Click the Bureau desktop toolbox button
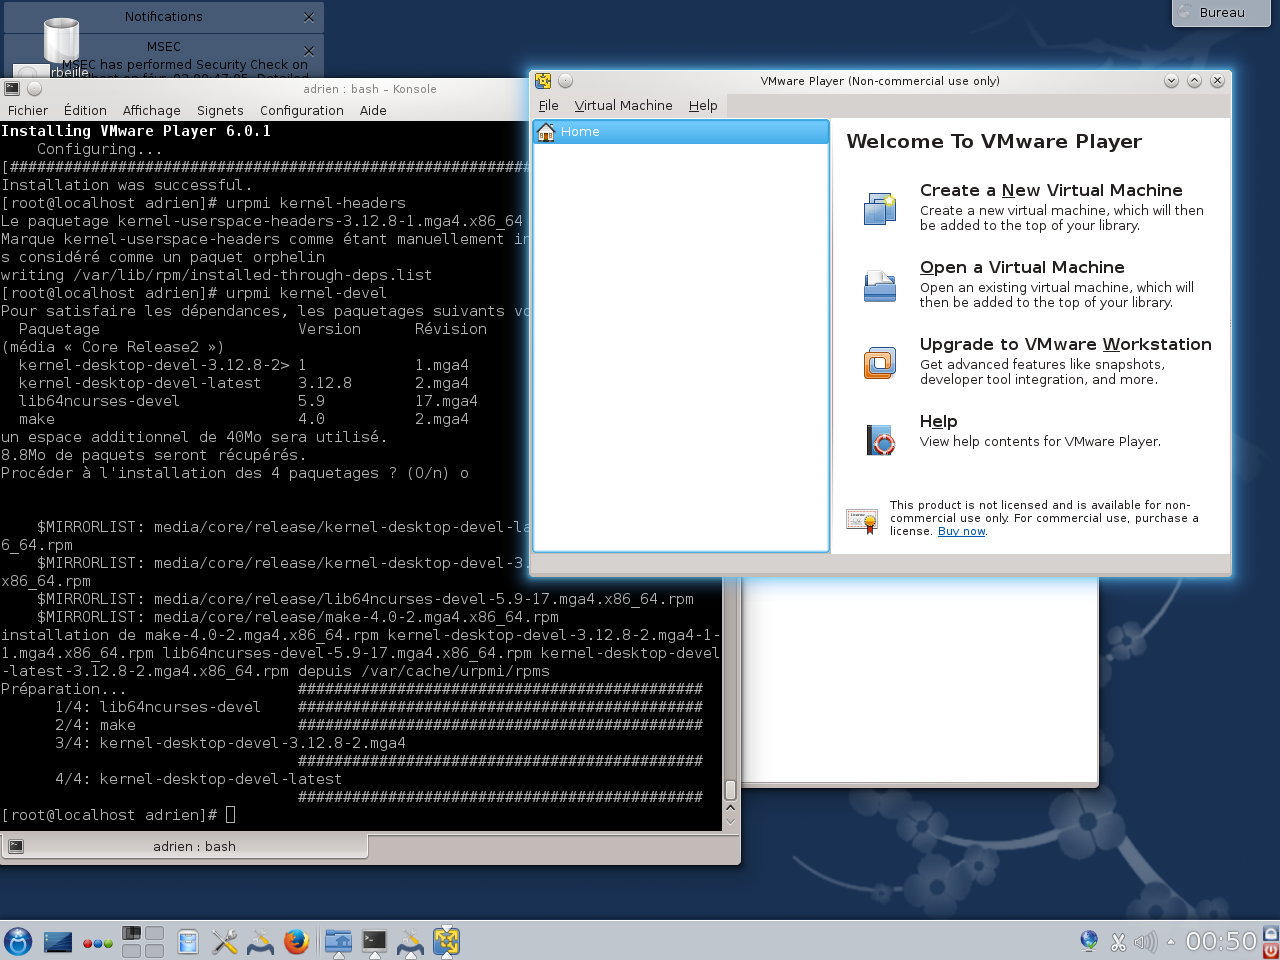Screen dimensions: 1280x960 (1220, 13)
